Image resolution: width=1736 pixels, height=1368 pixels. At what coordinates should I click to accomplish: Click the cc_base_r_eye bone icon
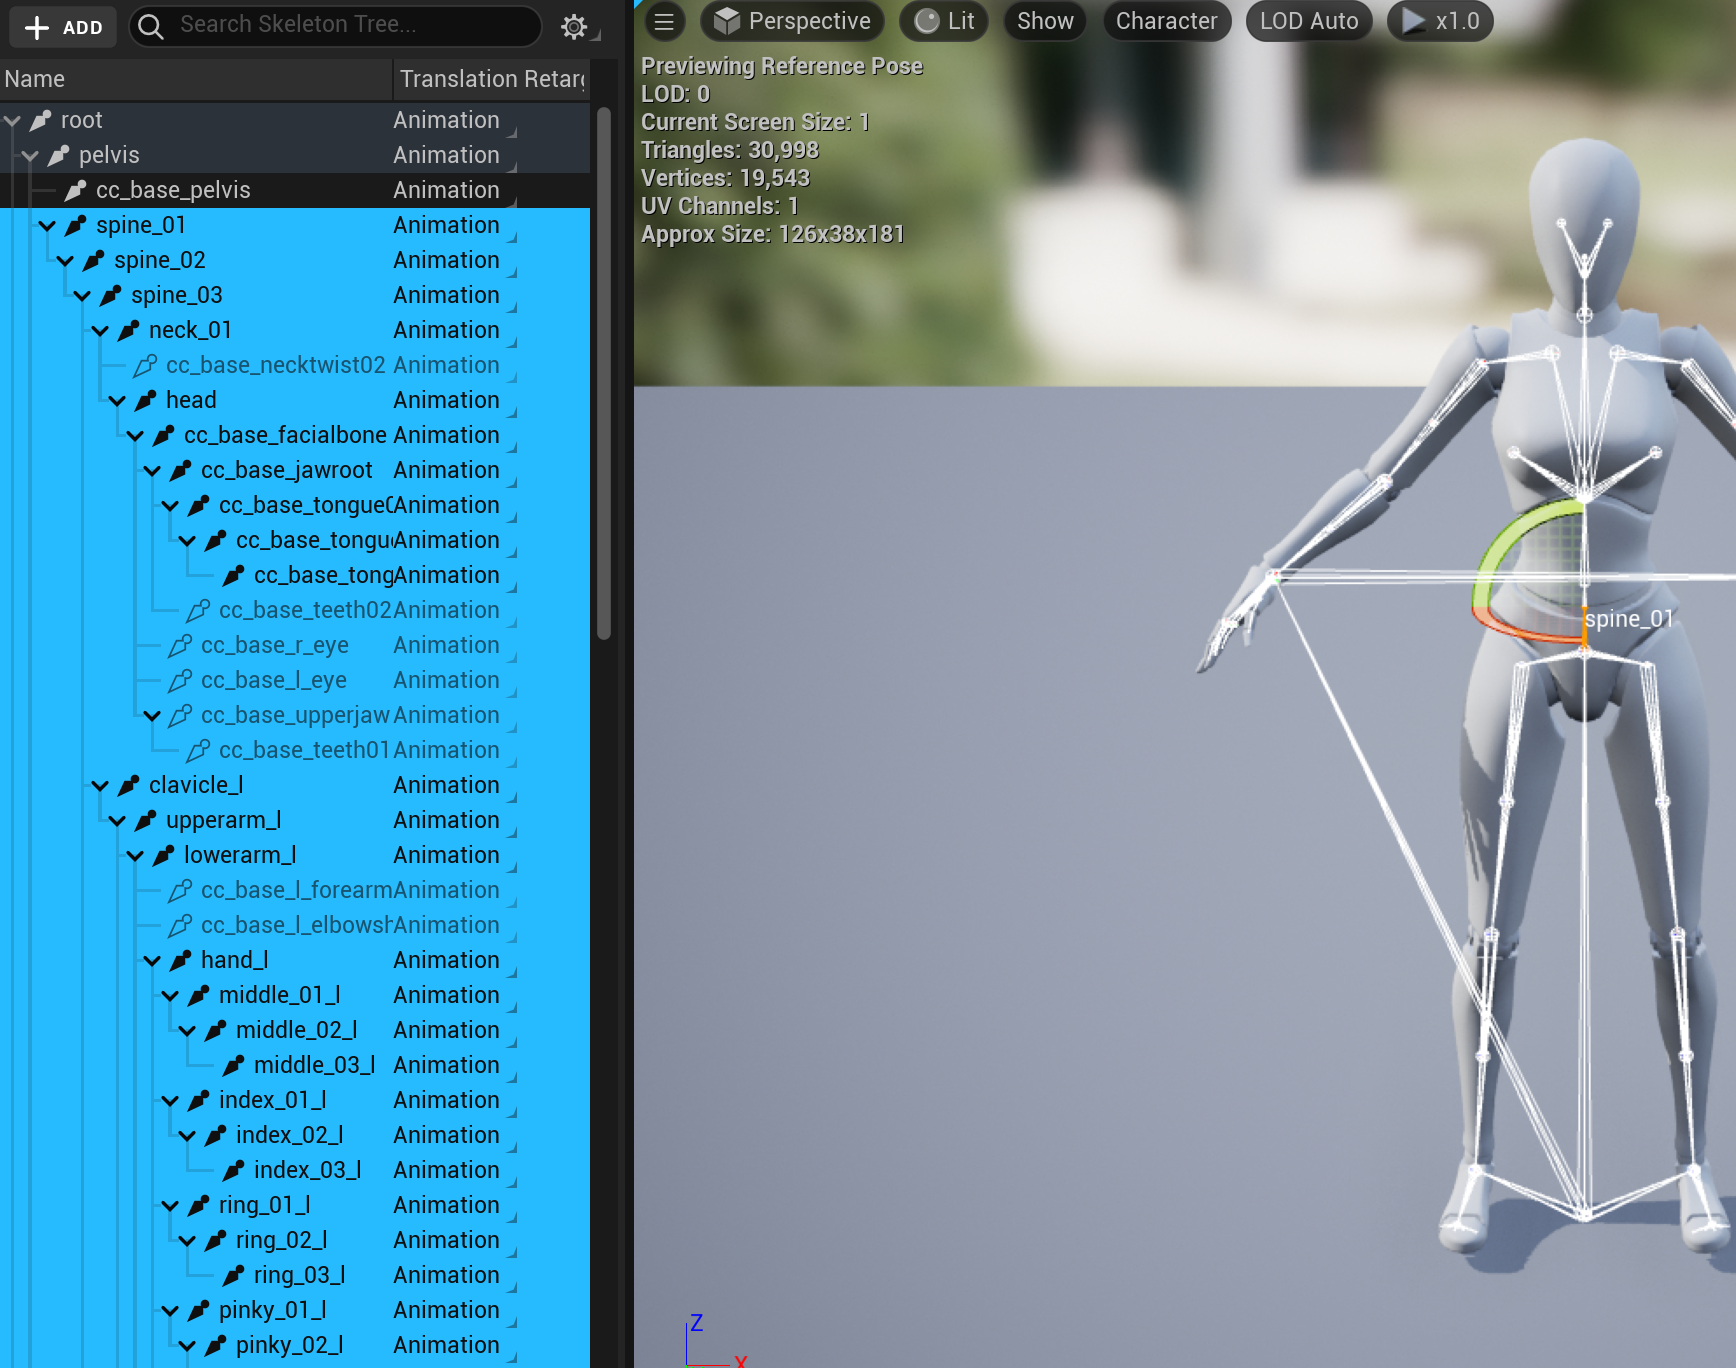click(x=181, y=646)
